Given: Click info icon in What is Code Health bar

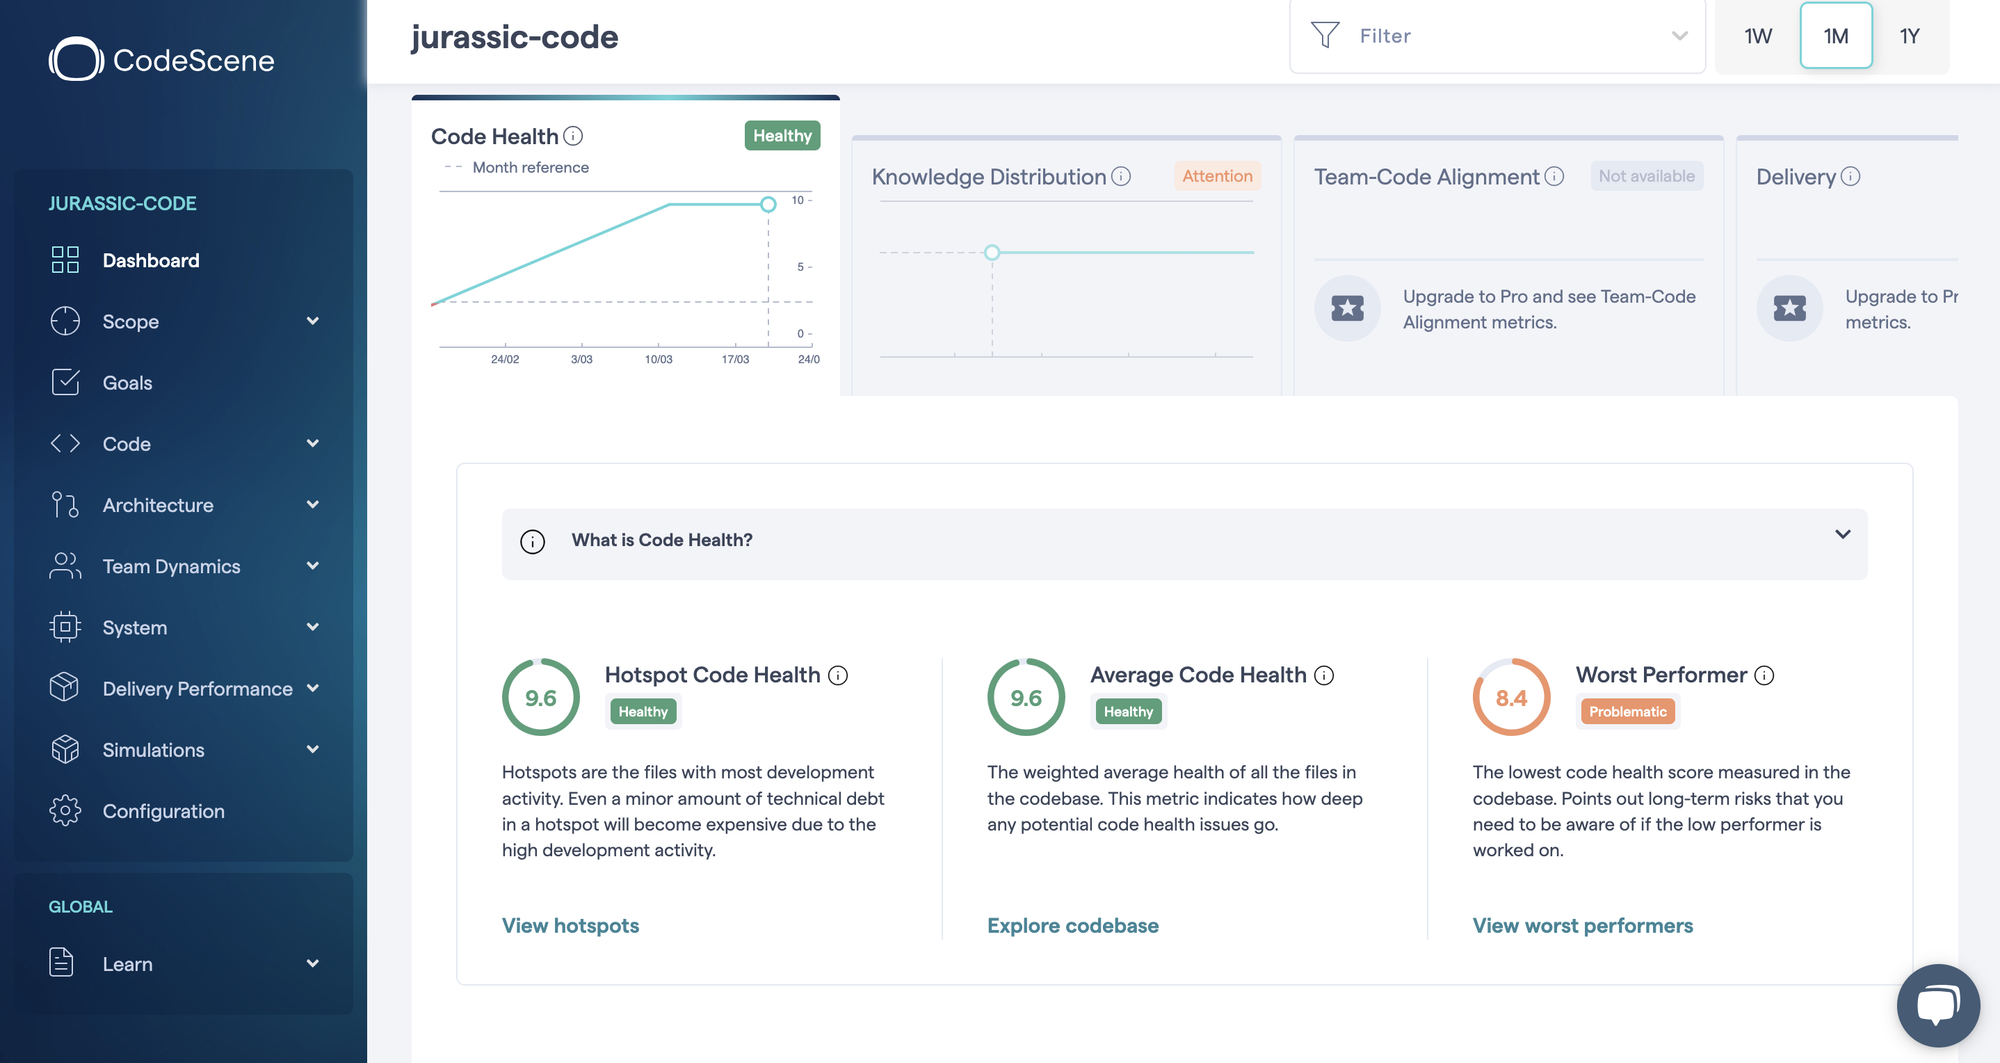Looking at the screenshot, I should pyautogui.click(x=533, y=541).
